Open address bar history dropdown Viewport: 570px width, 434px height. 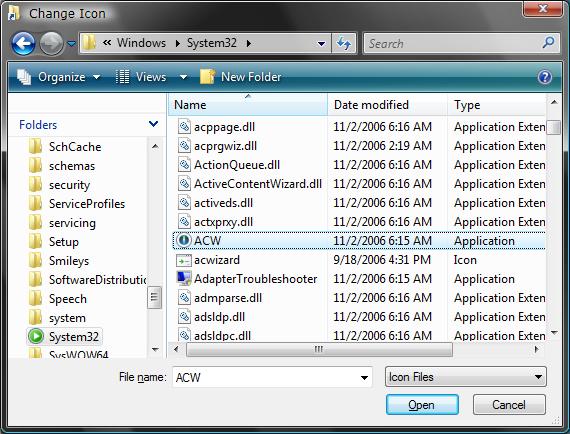pyautogui.click(x=321, y=44)
